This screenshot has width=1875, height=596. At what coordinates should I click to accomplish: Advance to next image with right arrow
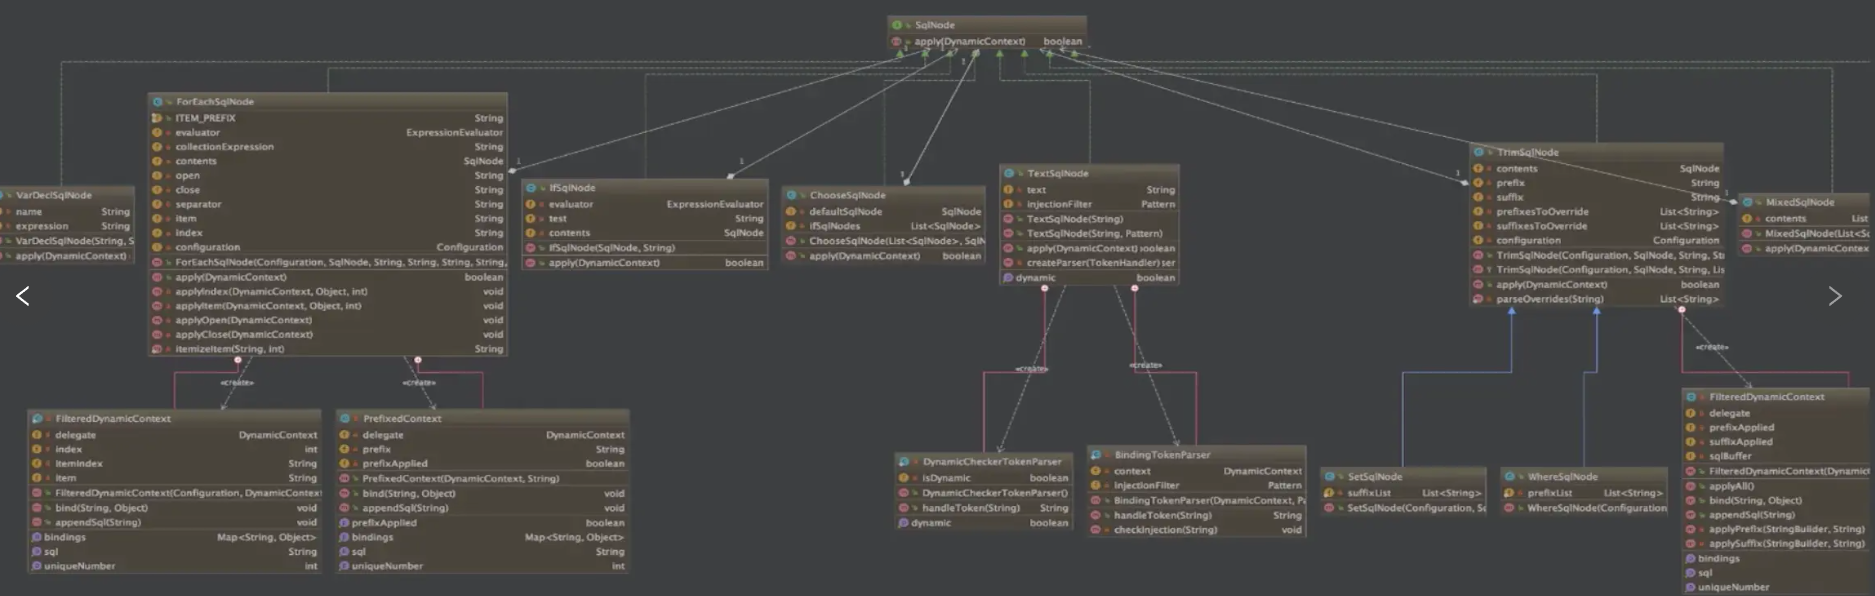(x=1835, y=296)
